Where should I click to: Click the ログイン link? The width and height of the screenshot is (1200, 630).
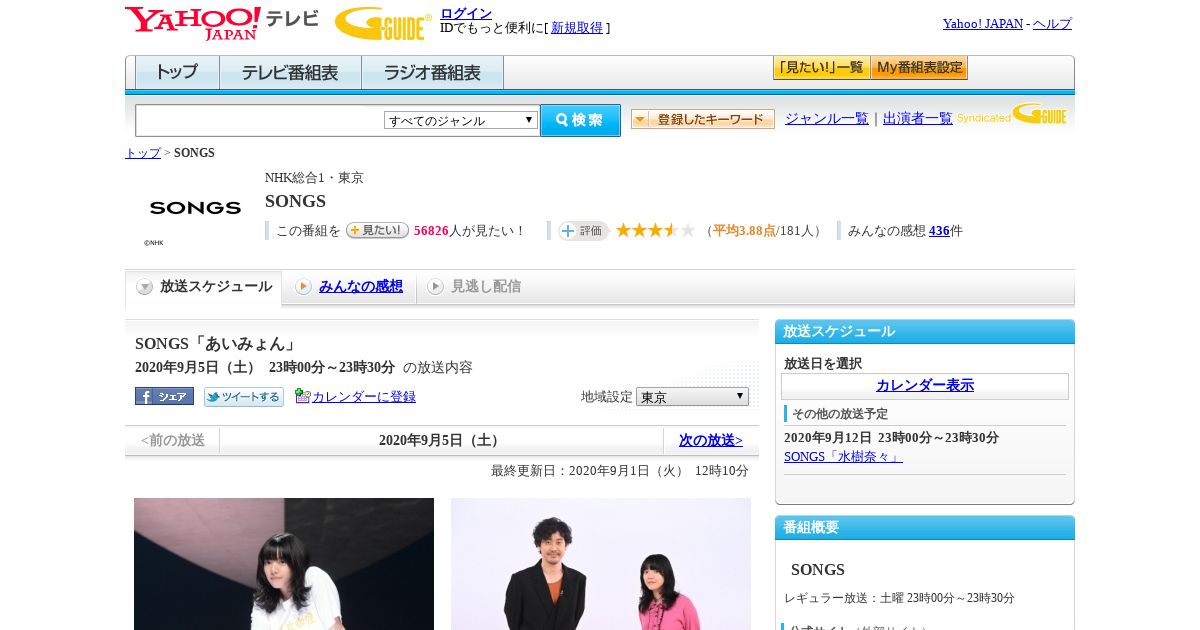pyautogui.click(x=466, y=13)
